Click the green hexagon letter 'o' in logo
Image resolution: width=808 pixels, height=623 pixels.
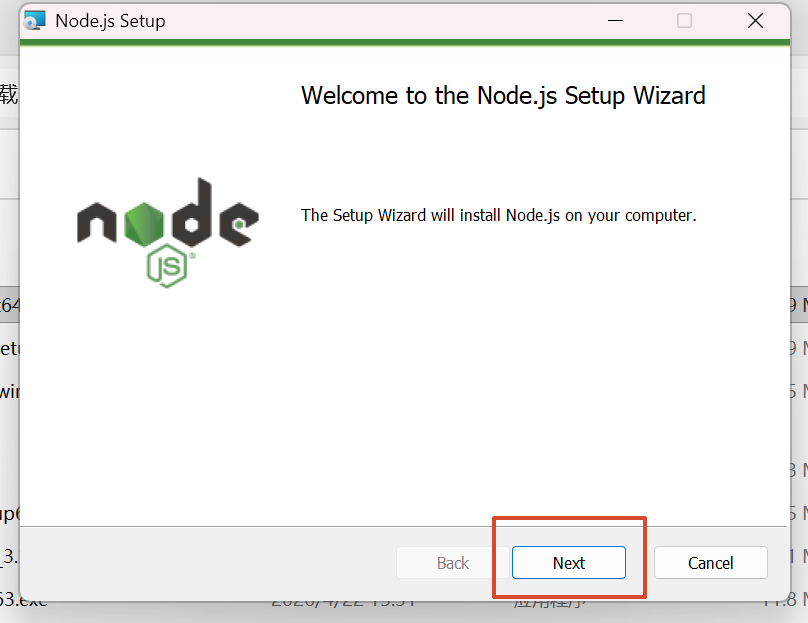pyautogui.click(x=144, y=224)
